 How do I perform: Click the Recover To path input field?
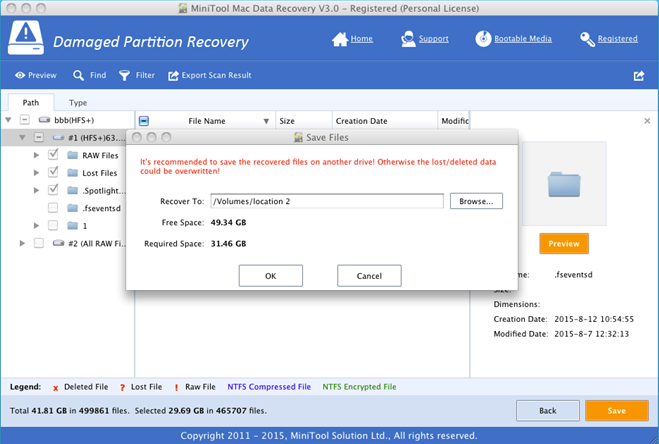point(327,201)
